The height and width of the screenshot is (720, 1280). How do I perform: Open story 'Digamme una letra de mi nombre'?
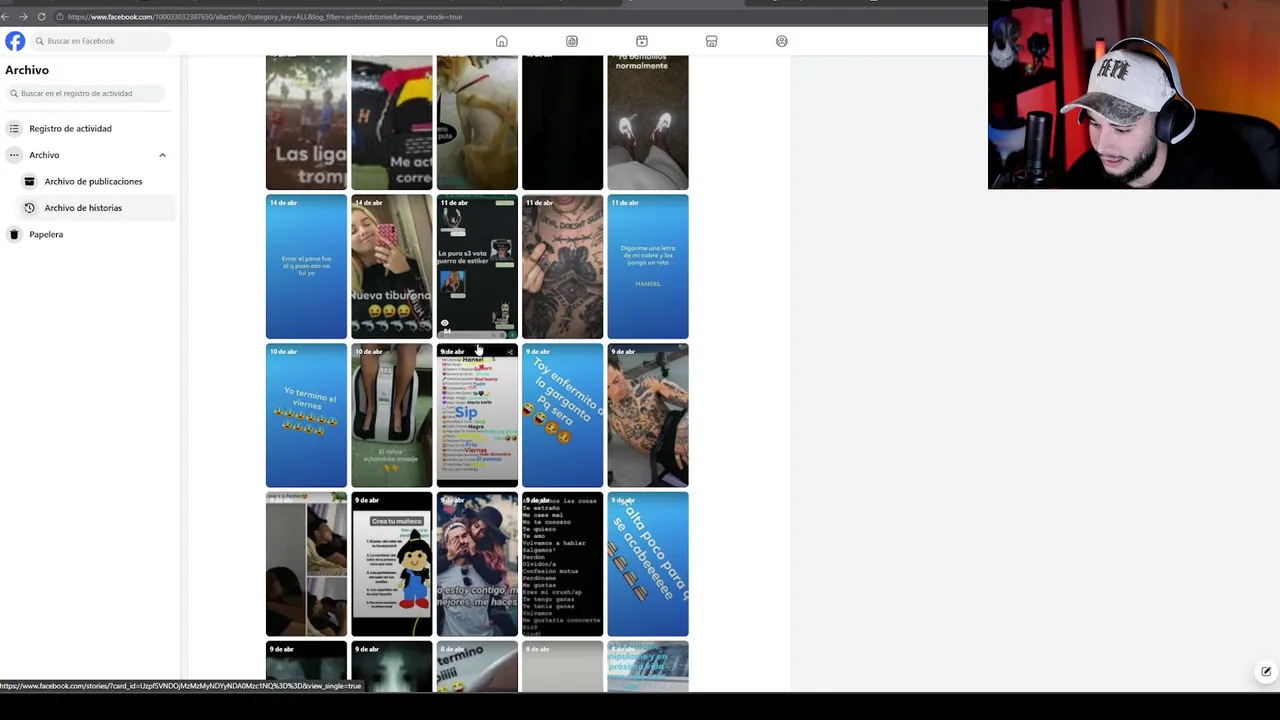pos(648,267)
